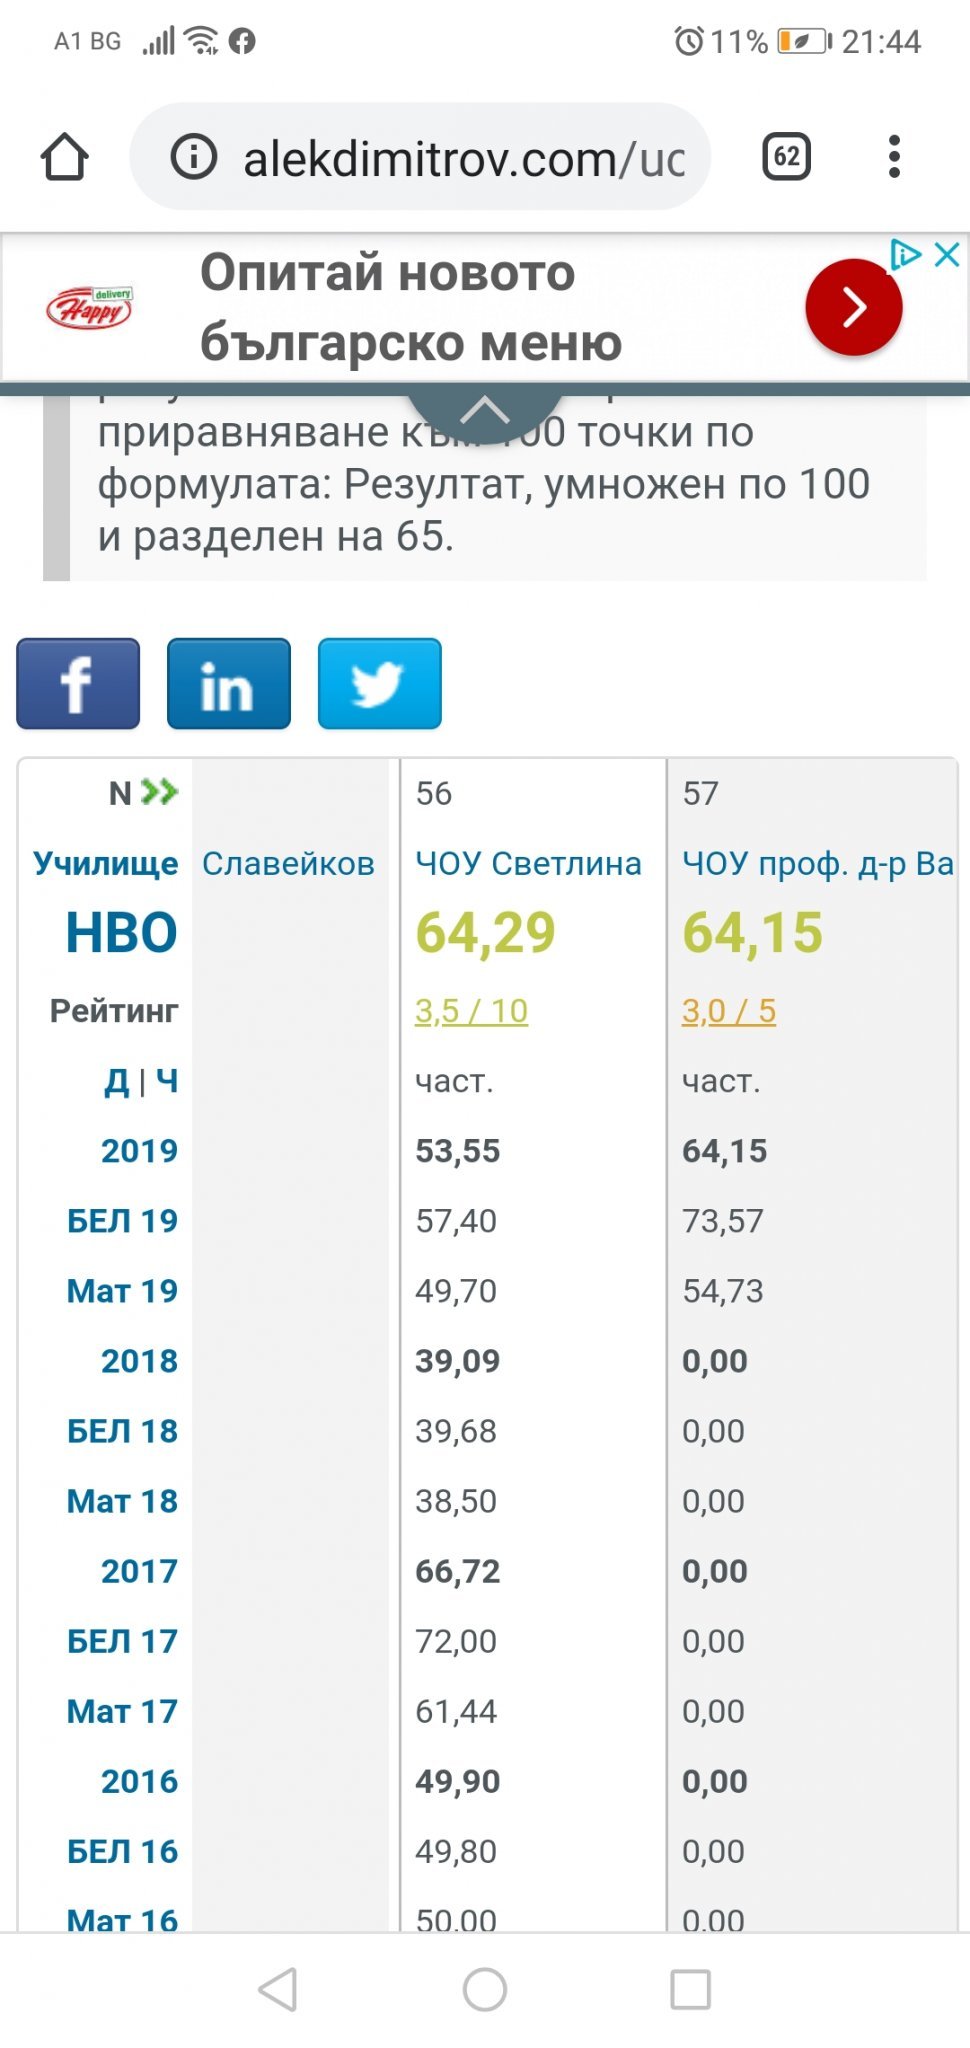Open the 3,0 / 5 rating link

728,1011
